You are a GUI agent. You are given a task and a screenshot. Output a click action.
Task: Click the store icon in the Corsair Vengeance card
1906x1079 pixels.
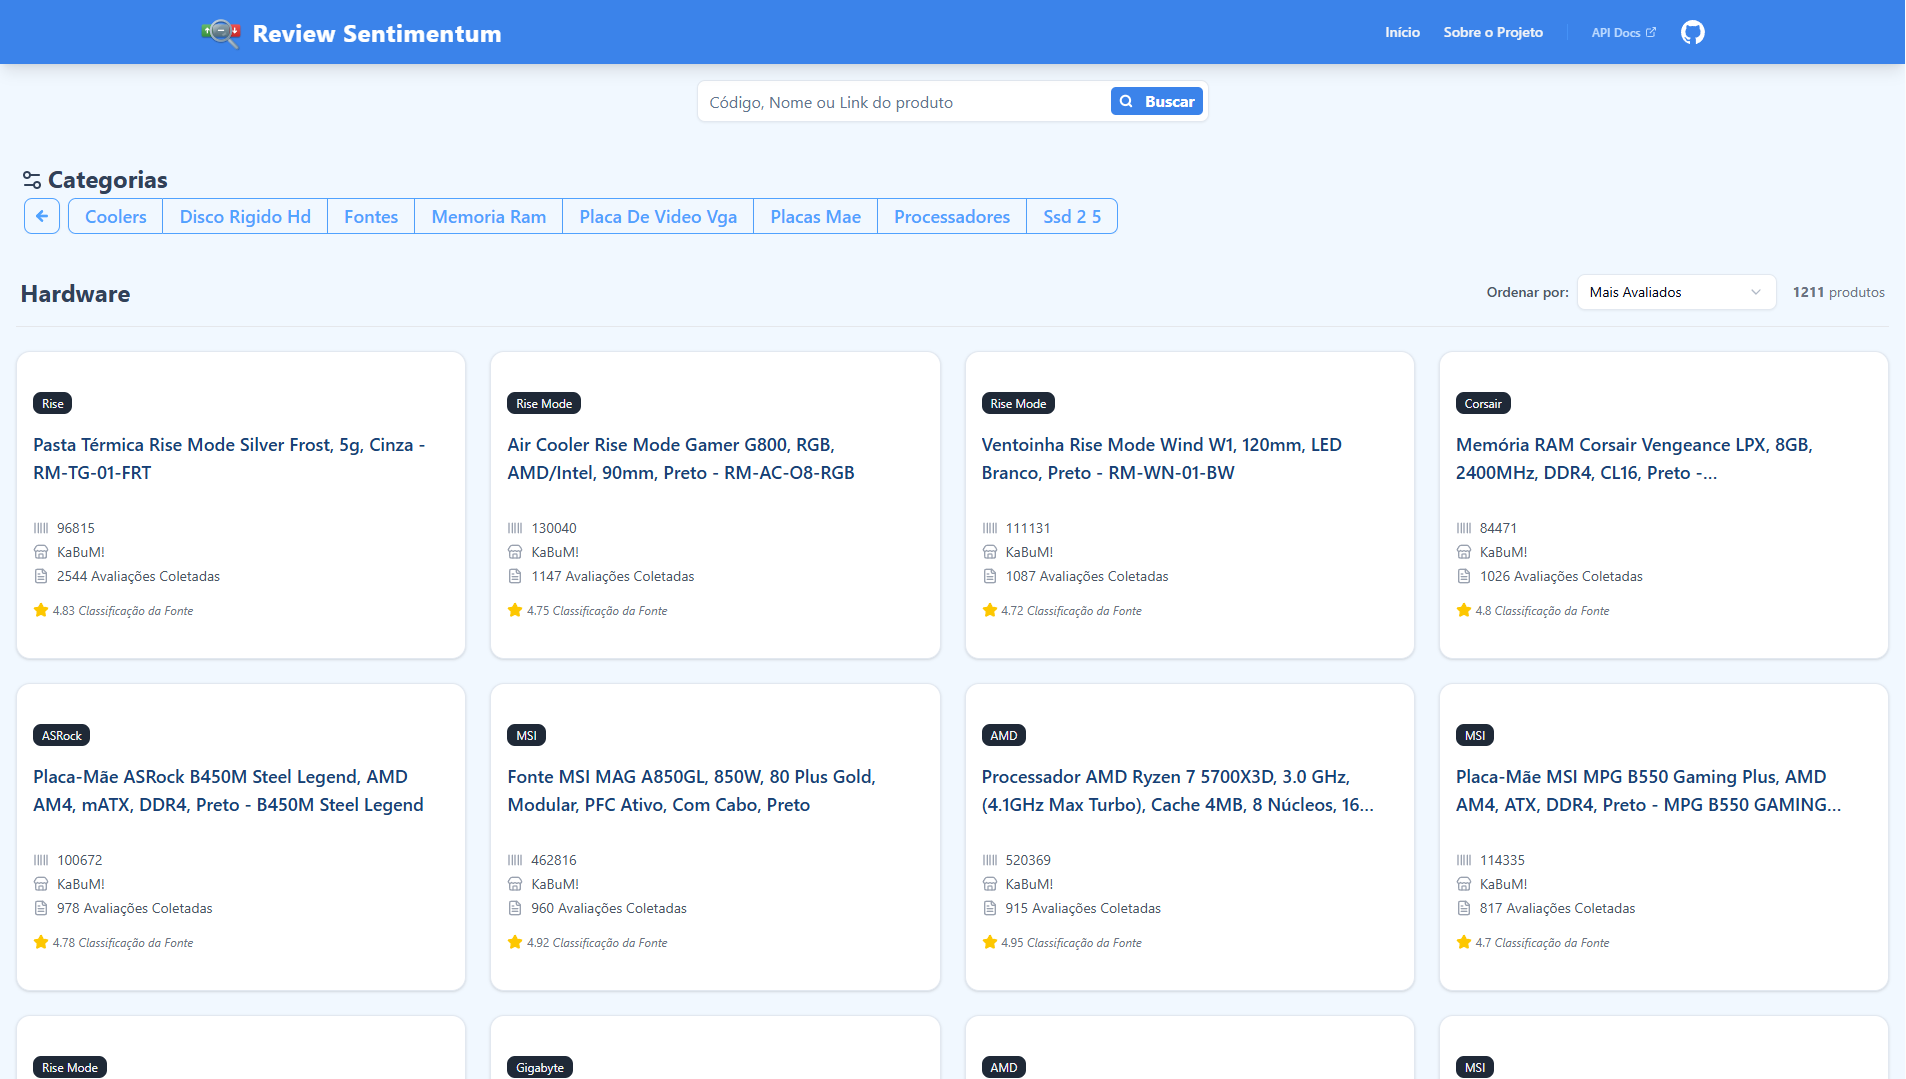pyautogui.click(x=1464, y=552)
